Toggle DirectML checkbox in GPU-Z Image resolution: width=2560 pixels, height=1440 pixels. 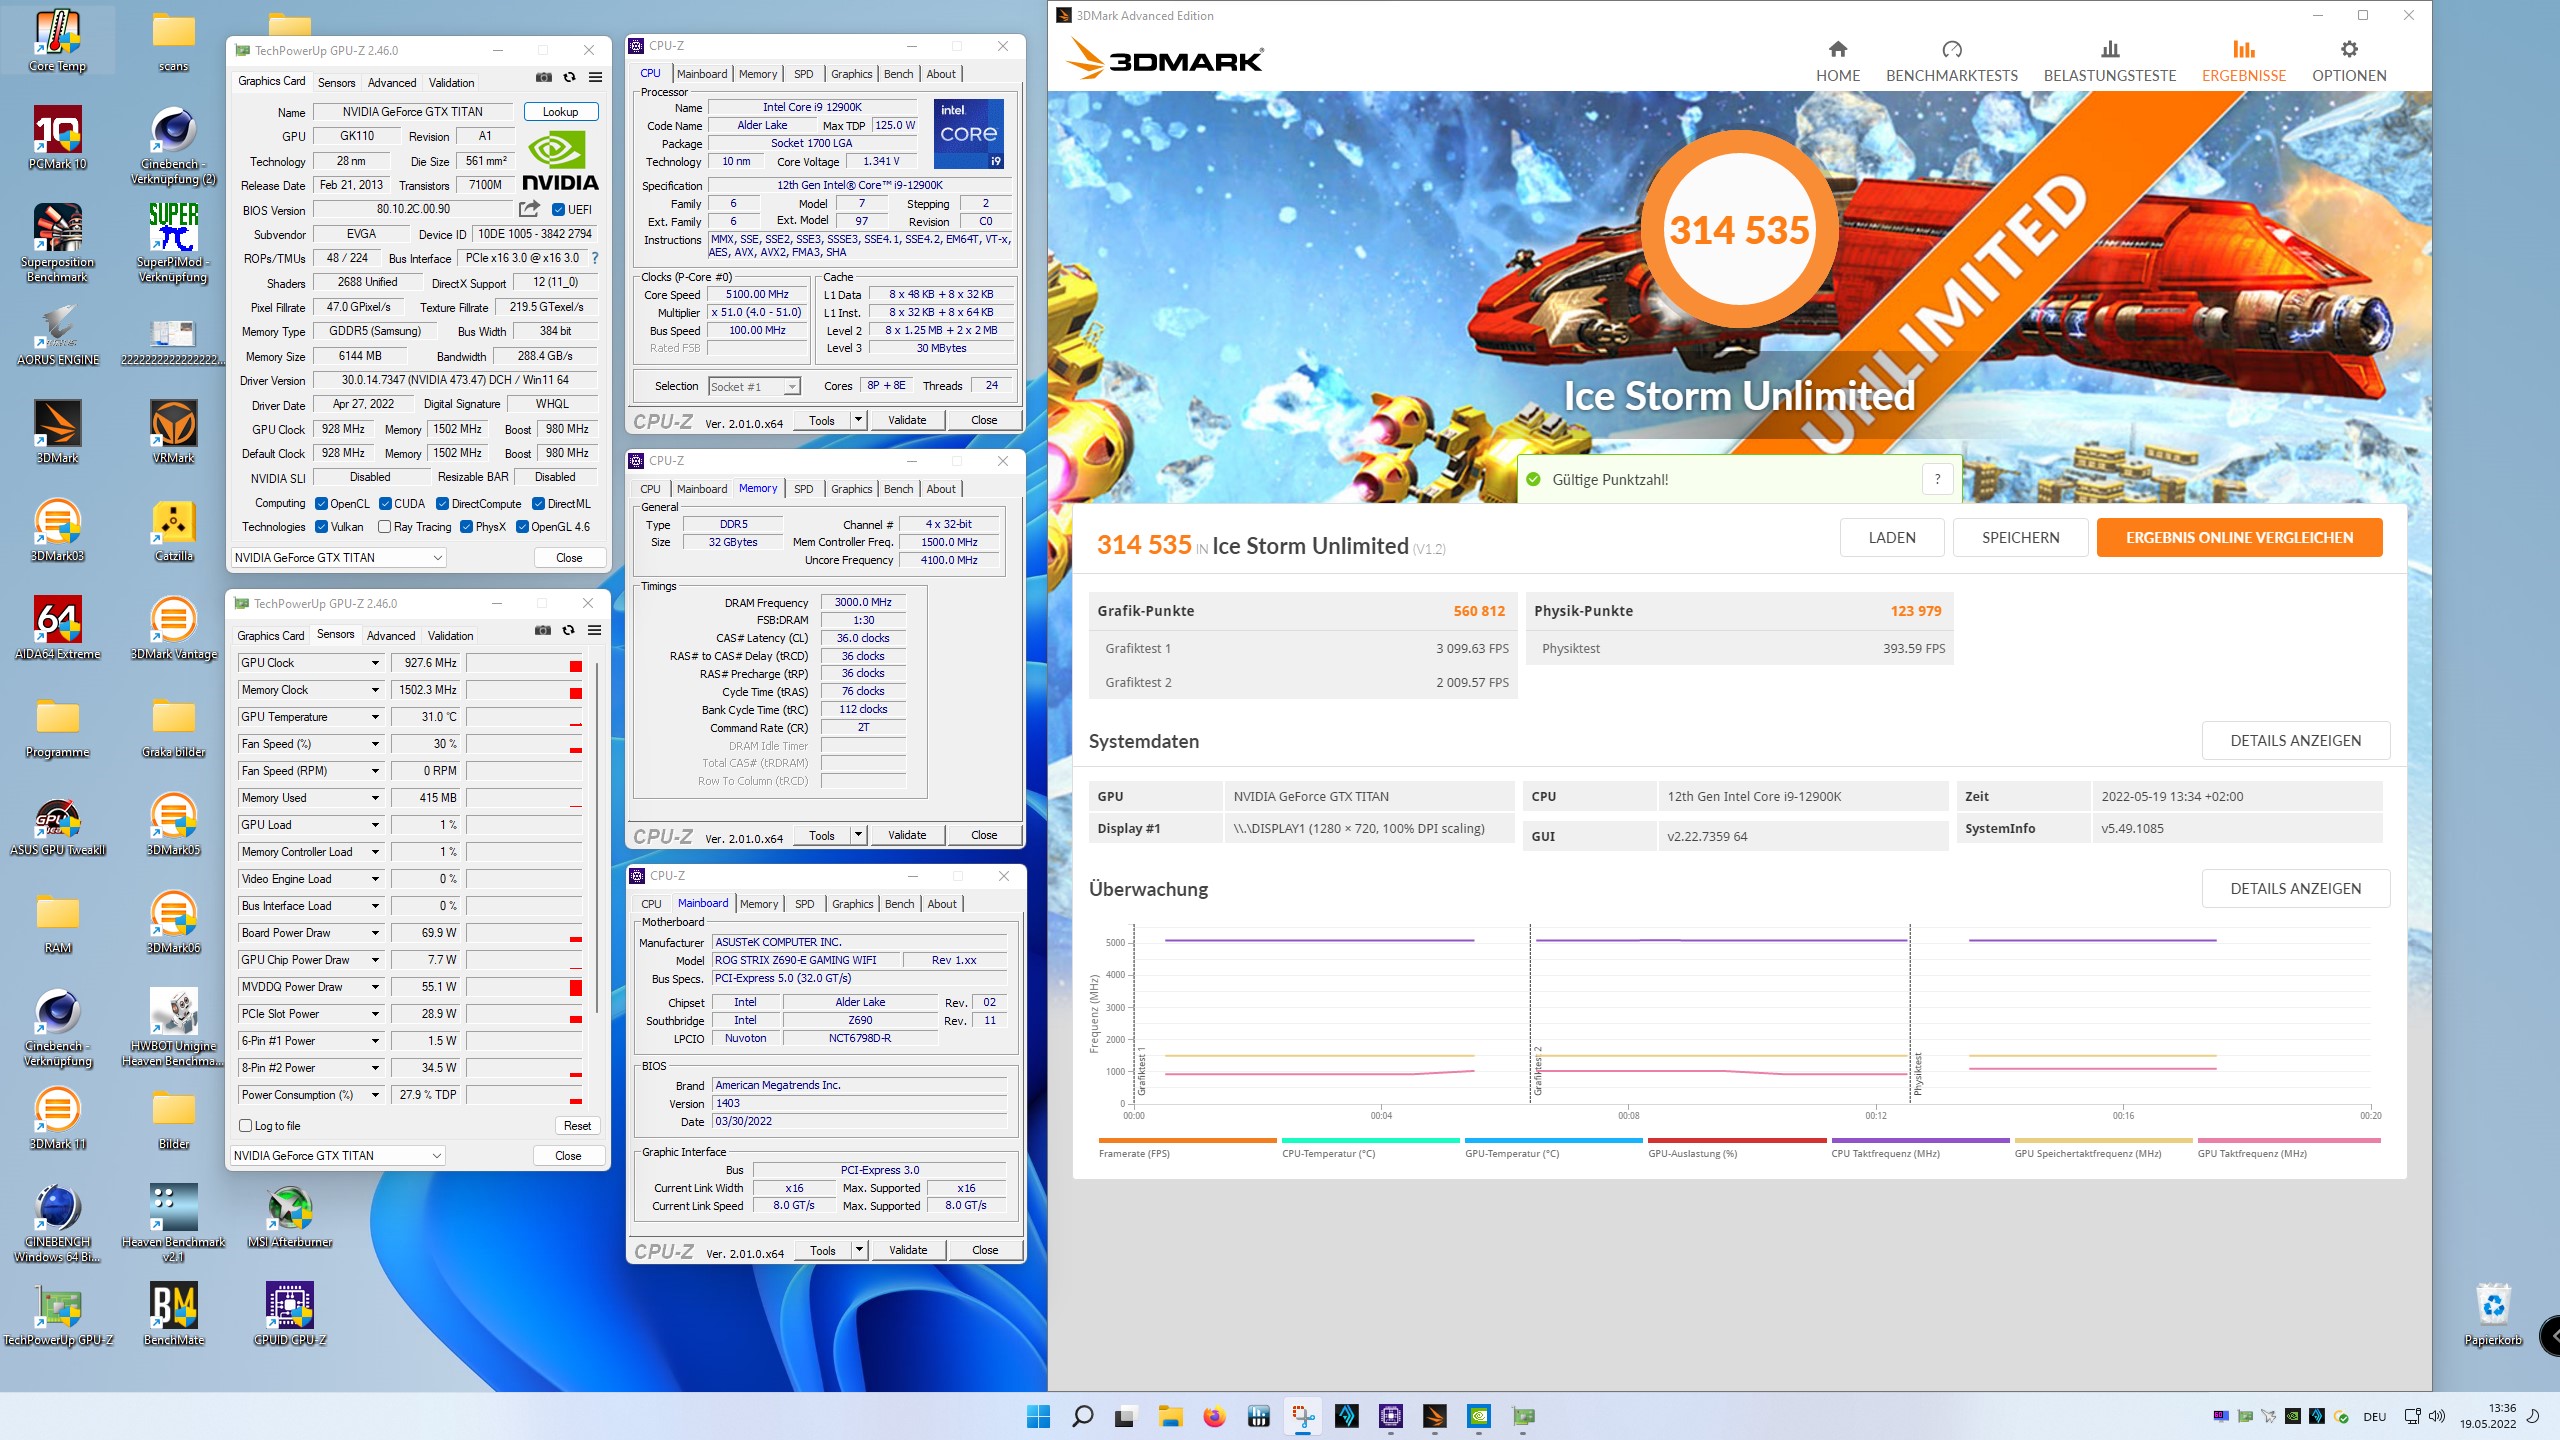pyautogui.click(x=538, y=504)
